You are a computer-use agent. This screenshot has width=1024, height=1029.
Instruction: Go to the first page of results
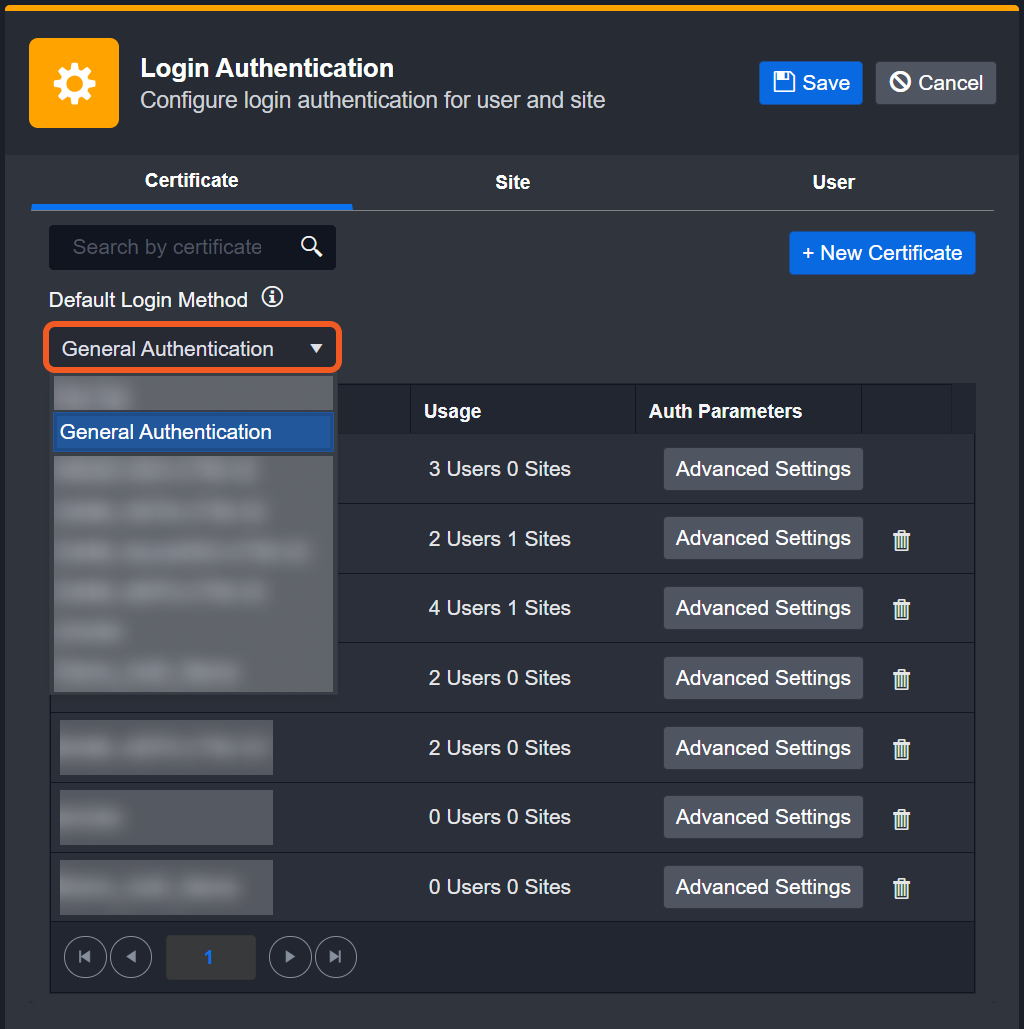point(85,957)
